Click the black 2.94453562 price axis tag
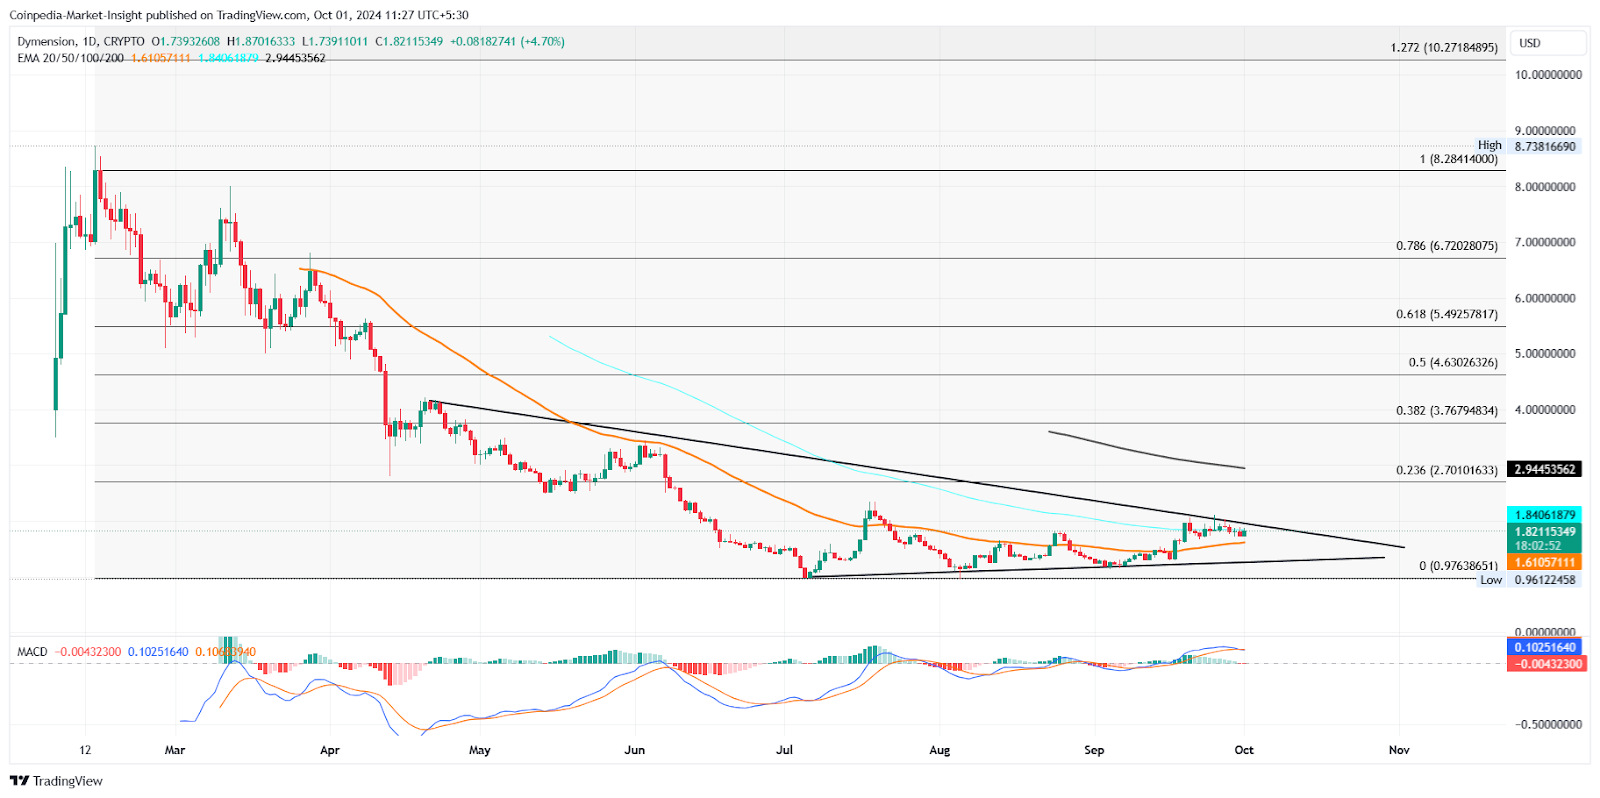This screenshot has height=798, width=1600. point(1545,469)
